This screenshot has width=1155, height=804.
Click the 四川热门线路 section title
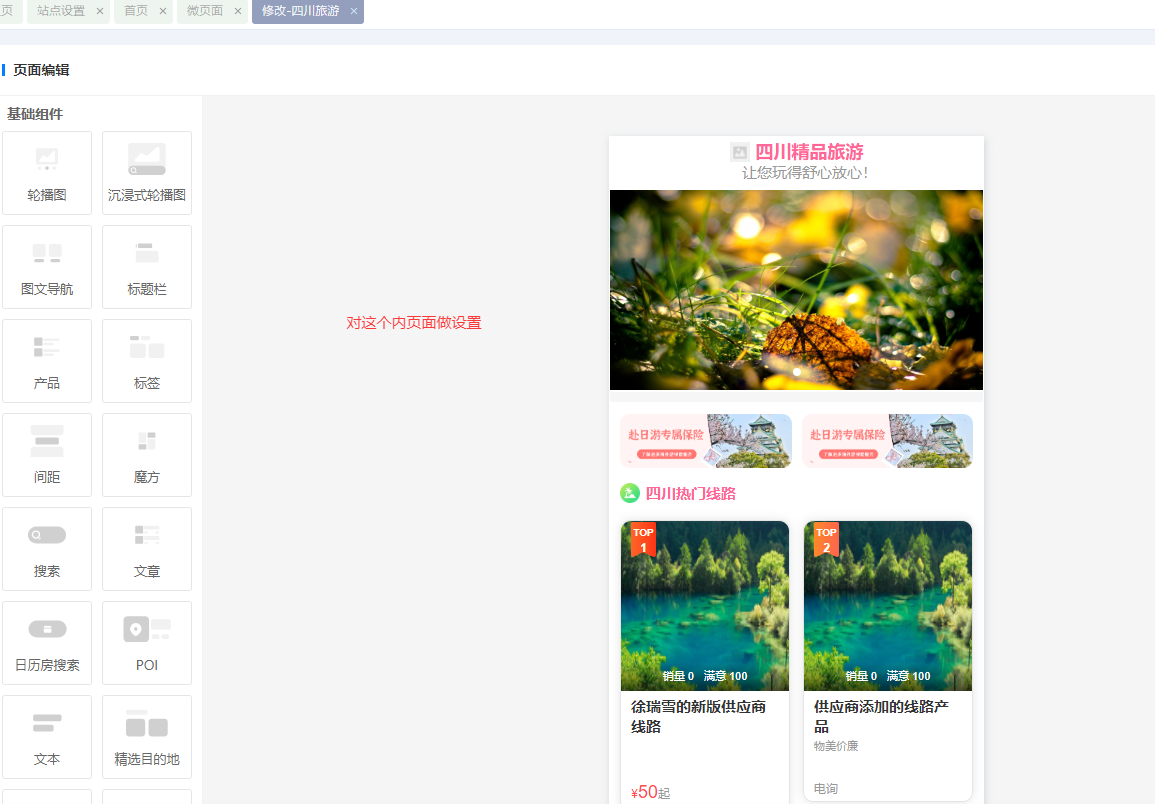pos(690,493)
